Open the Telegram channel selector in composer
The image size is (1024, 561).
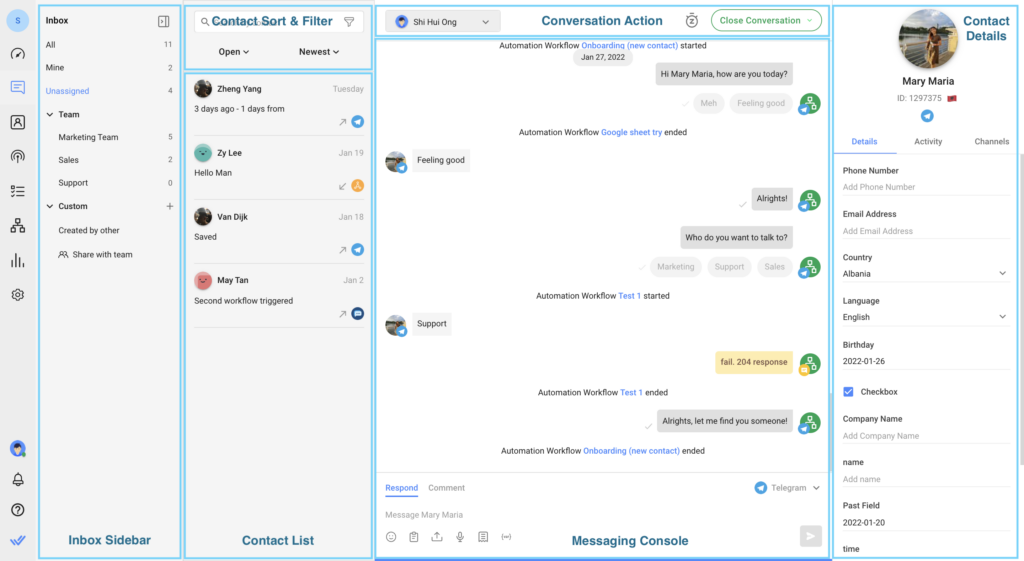point(787,488)
